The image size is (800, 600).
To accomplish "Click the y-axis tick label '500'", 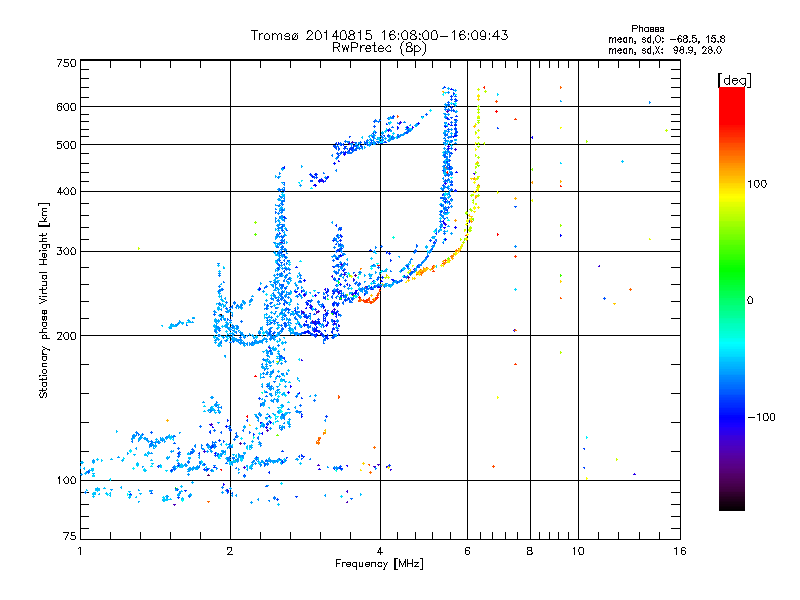I will [66, 145].
